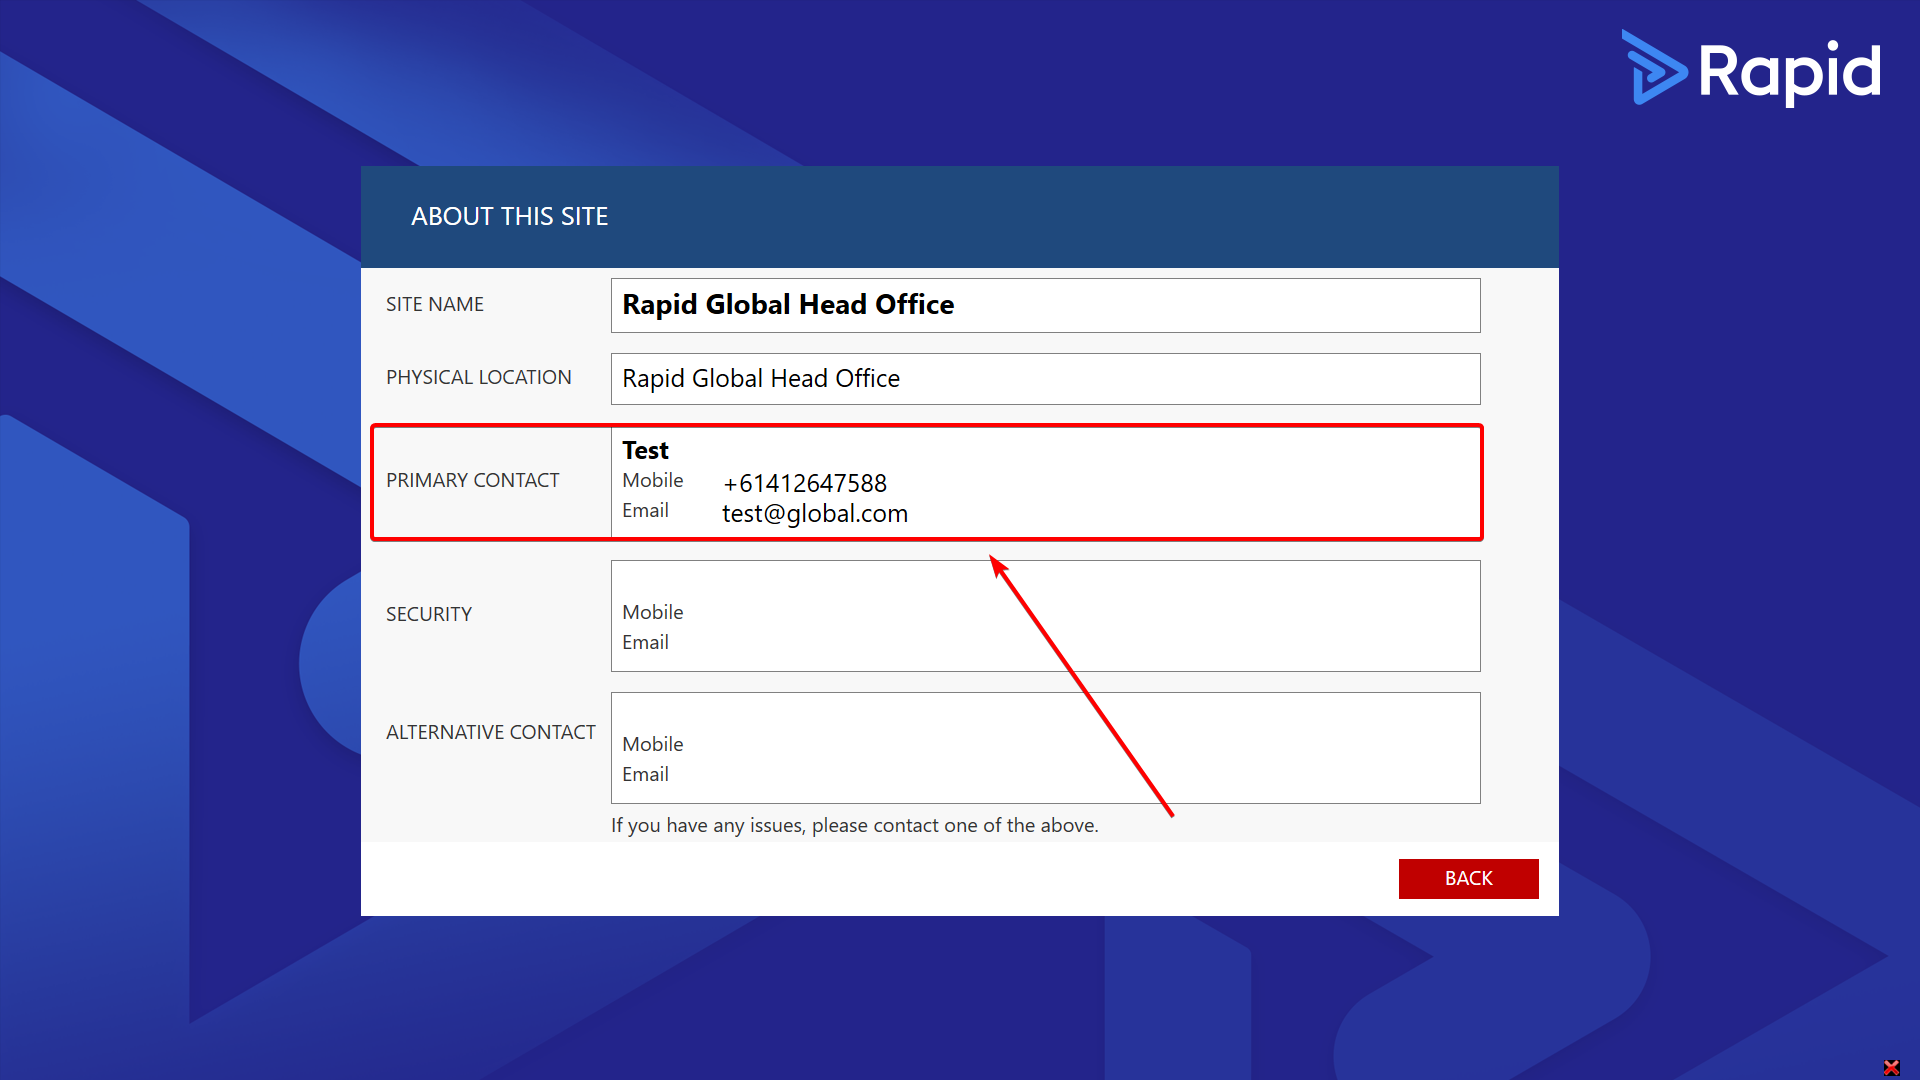1920x1080 pixels.
Task: Click the PRIMARY CONTACT label
Action: [472, 480]
